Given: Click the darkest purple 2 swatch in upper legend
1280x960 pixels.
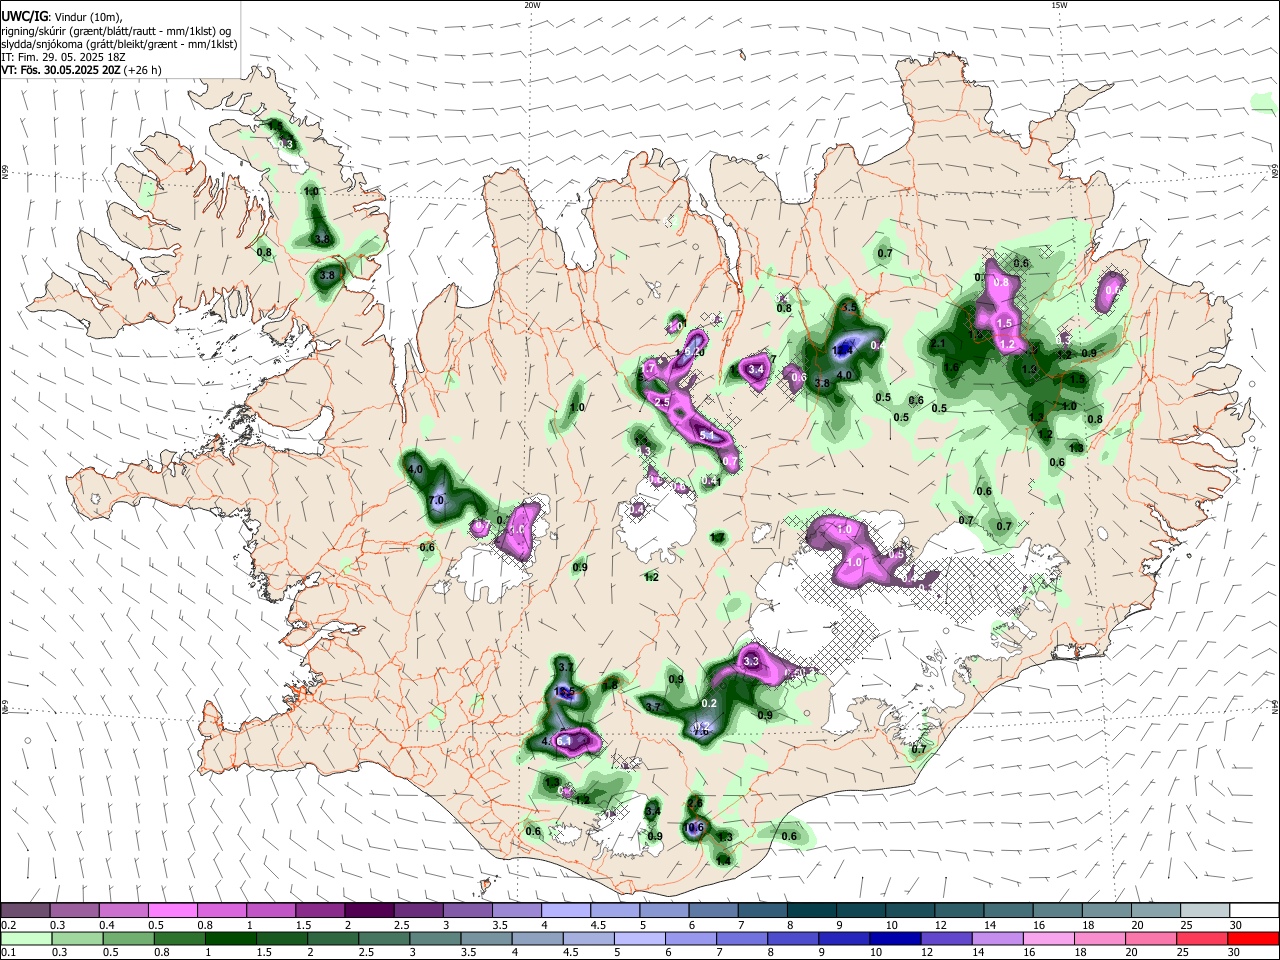Looking at the screenshot, I should click(x=368, y=910).
